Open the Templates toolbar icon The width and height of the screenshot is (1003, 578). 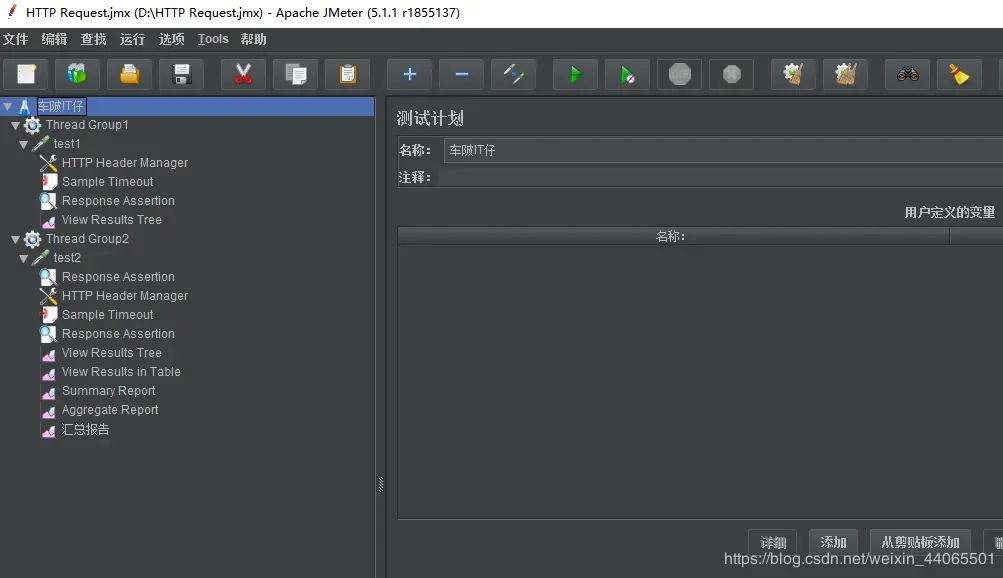(77, 74)
